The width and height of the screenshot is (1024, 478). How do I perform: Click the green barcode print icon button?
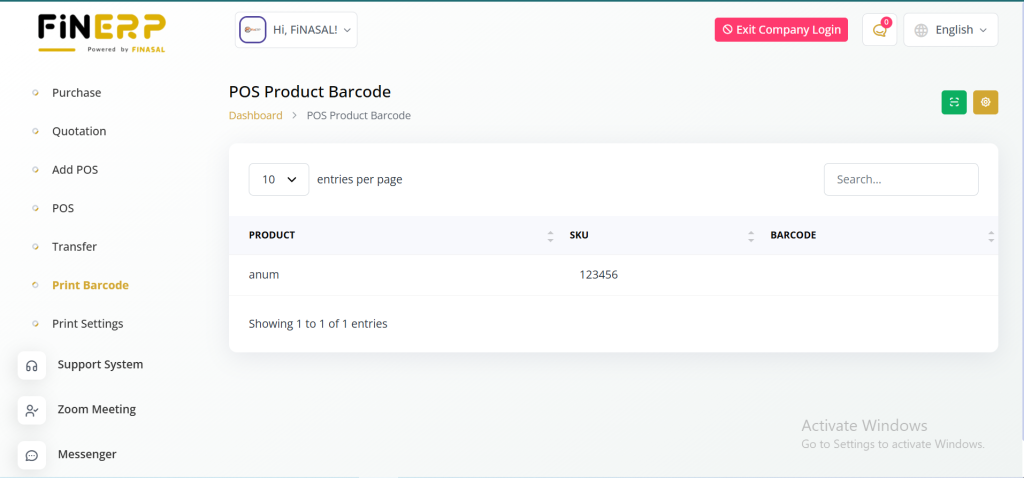pyautogui.click(x=954, y=102)
